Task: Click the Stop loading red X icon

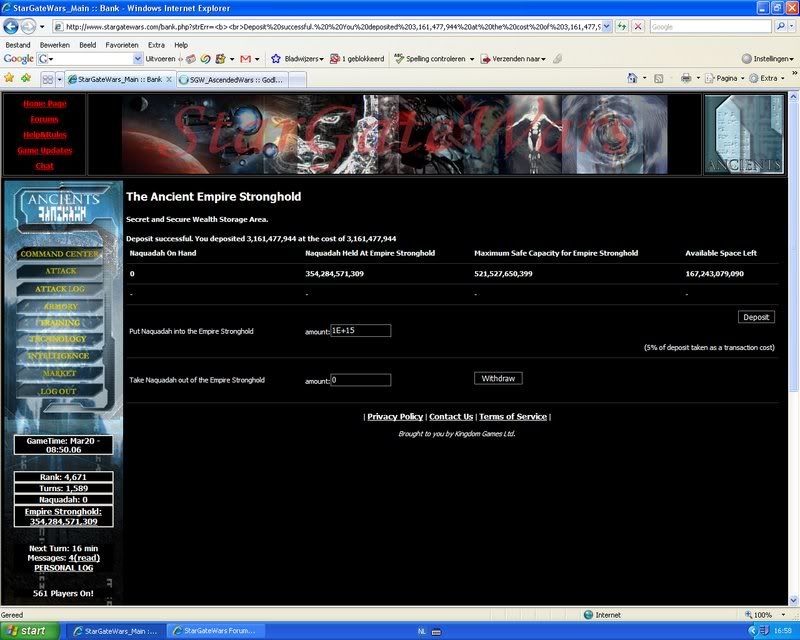Action: click(638, 27)
